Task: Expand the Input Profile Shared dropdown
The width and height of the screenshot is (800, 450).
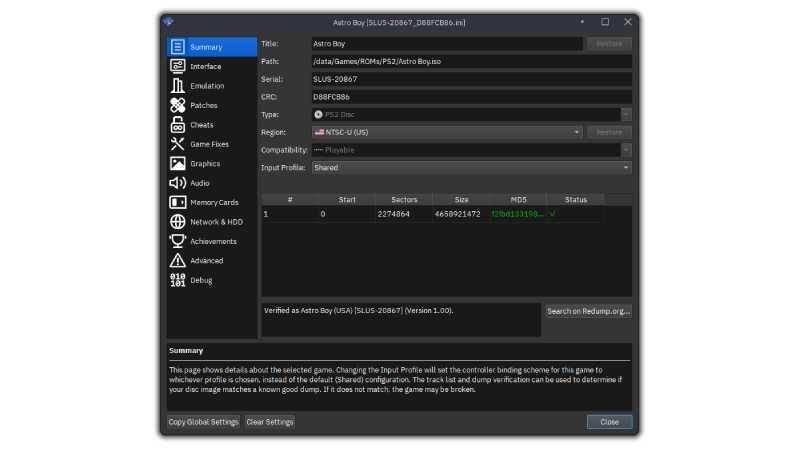Action: 626,167
